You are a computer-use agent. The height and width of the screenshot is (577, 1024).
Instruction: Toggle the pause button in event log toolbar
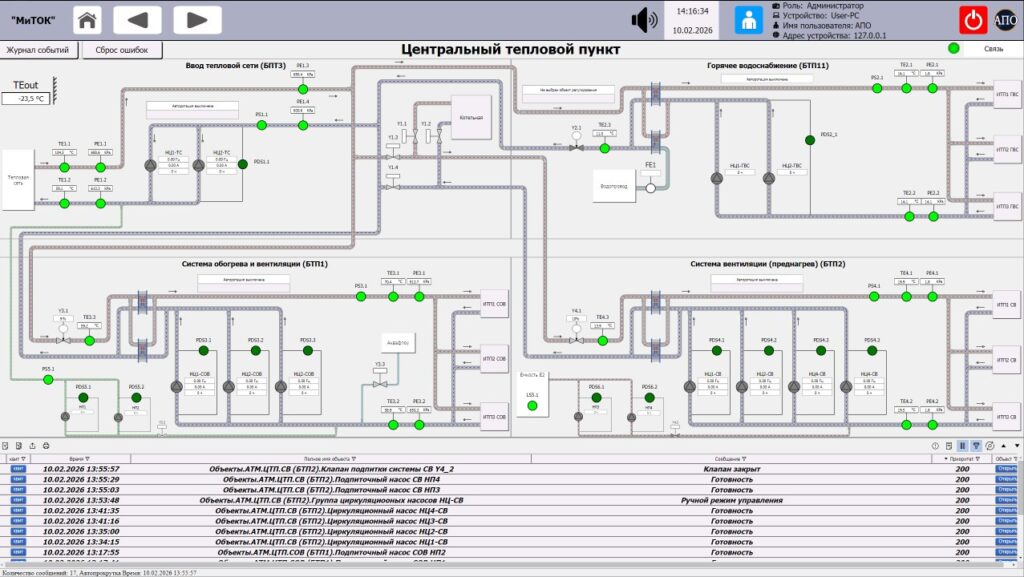pyautogui.click(x=962, y=446)
